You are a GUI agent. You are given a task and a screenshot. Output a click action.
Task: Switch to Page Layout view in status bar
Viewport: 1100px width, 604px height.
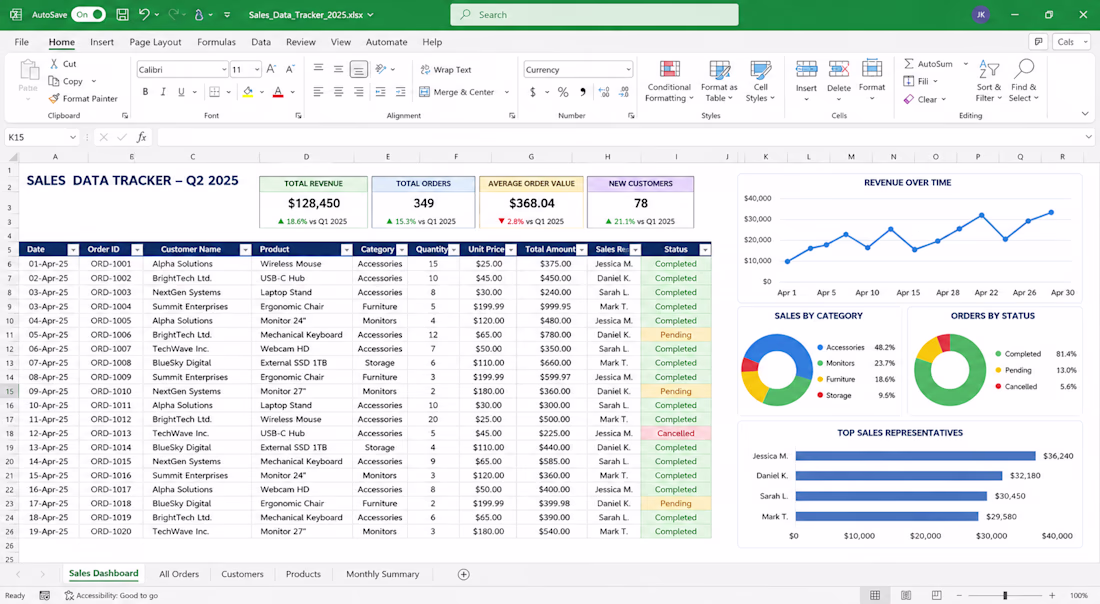[906, 595]
